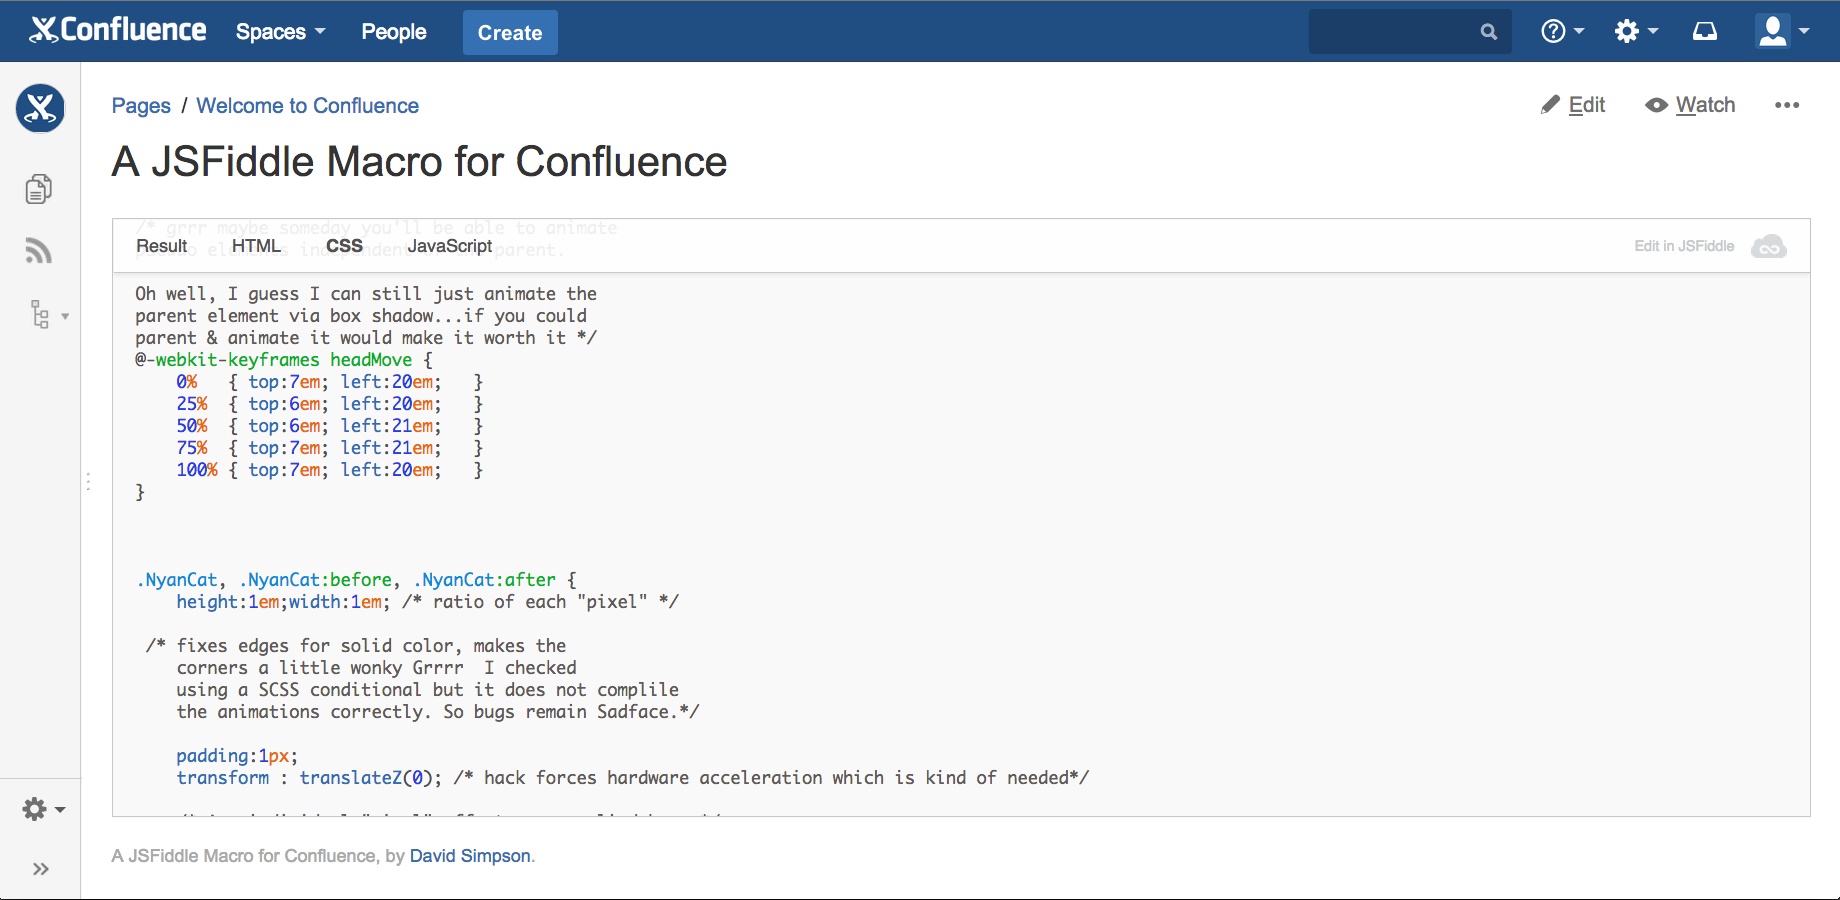Open the user profile avatar menu
Viewport: 1840px width, 900px height.
1782,31
